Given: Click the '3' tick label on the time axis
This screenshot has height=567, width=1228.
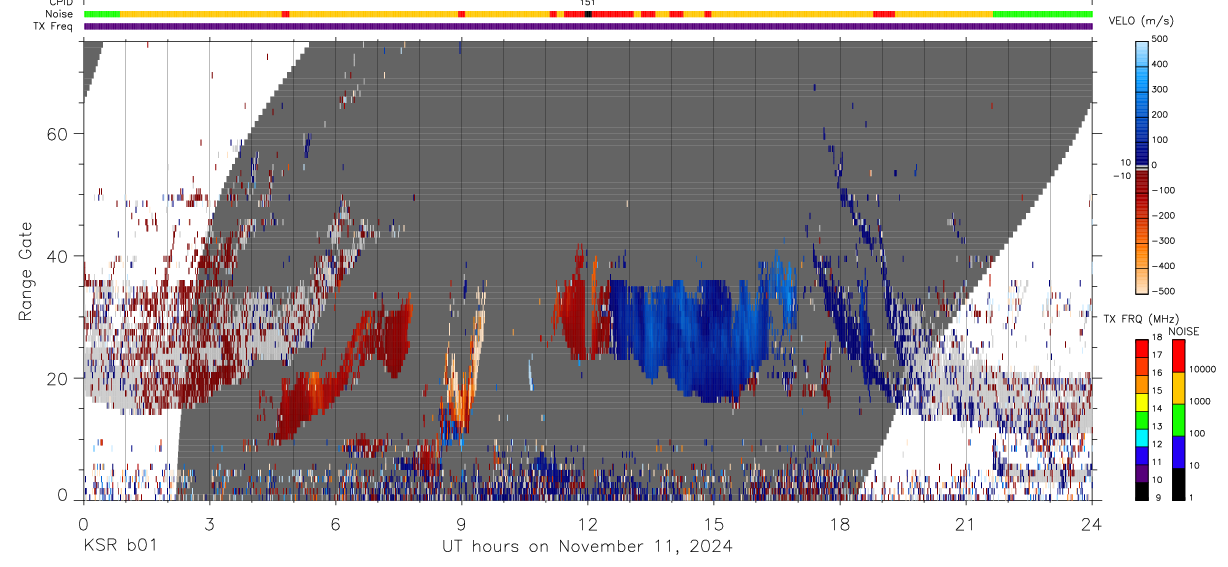Looking at the screenshot, I should [x=209, y=523].
